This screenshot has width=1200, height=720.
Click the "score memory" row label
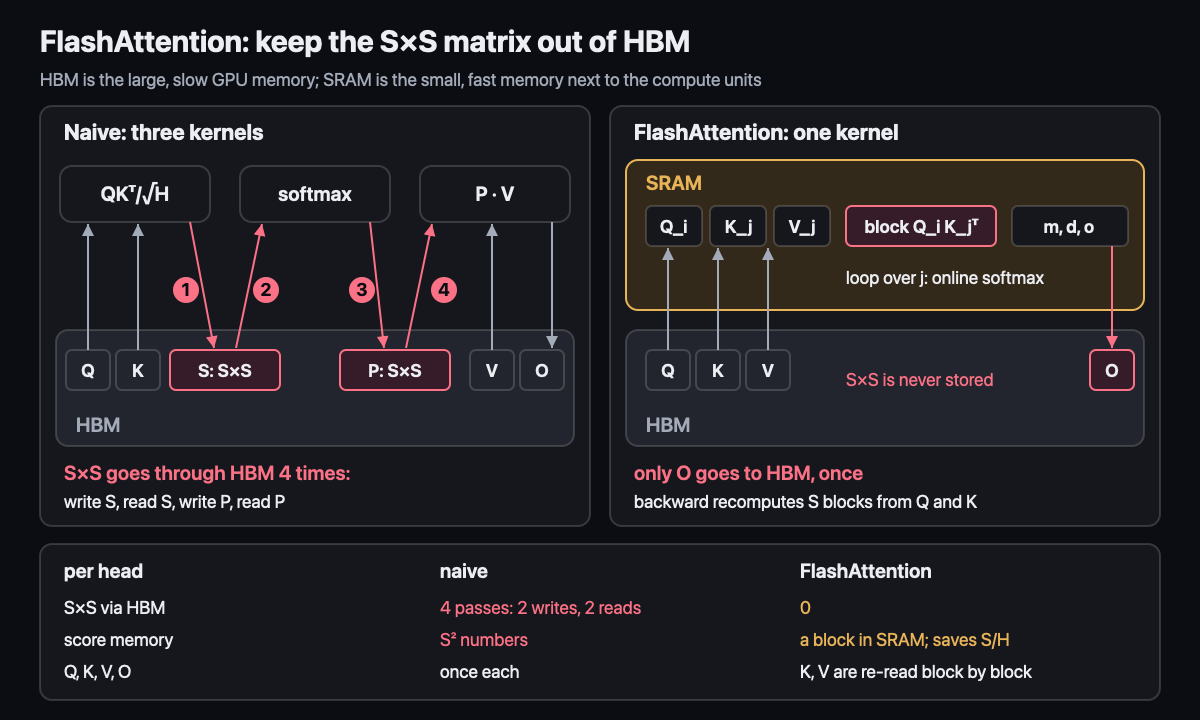point(118,640)
